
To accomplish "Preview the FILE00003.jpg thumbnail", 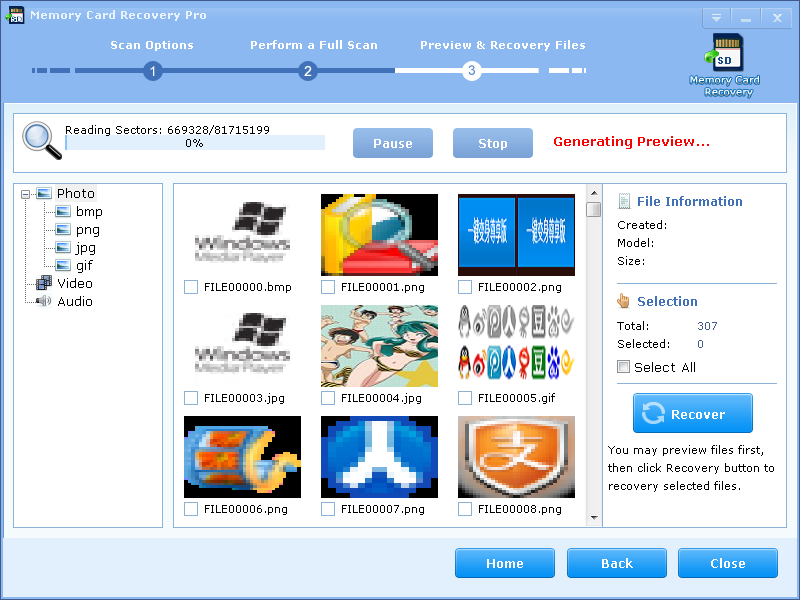I will click(x=242, y=346).
